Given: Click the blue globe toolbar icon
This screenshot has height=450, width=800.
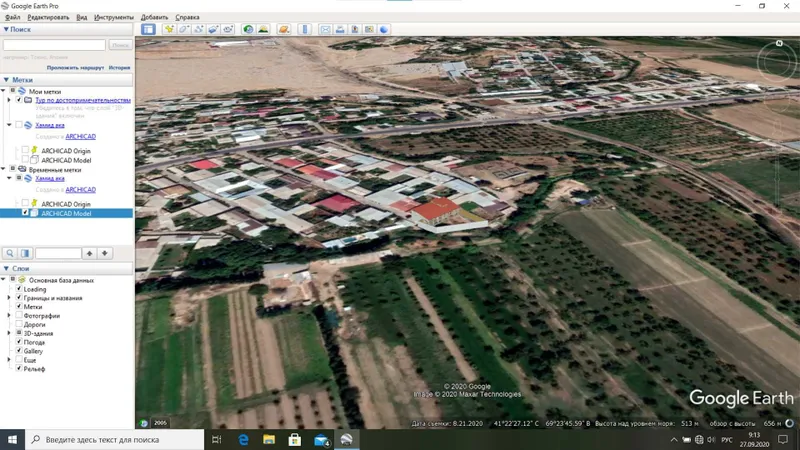Looking at the screenshot, I should pos(384,29).
